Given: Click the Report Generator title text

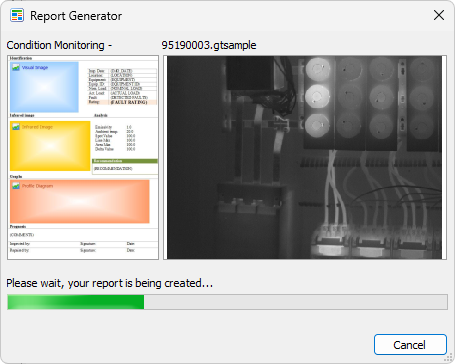Looking at the screenshot, I should (76, 16).
